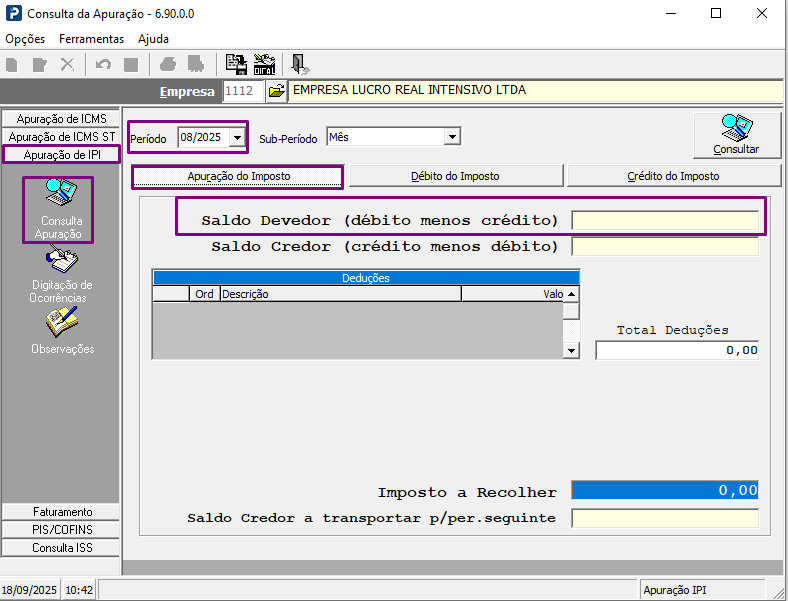Viewport: 788px width, 601px height.
Task: Select the Apuração do Imposto tab
Action: 238,176
